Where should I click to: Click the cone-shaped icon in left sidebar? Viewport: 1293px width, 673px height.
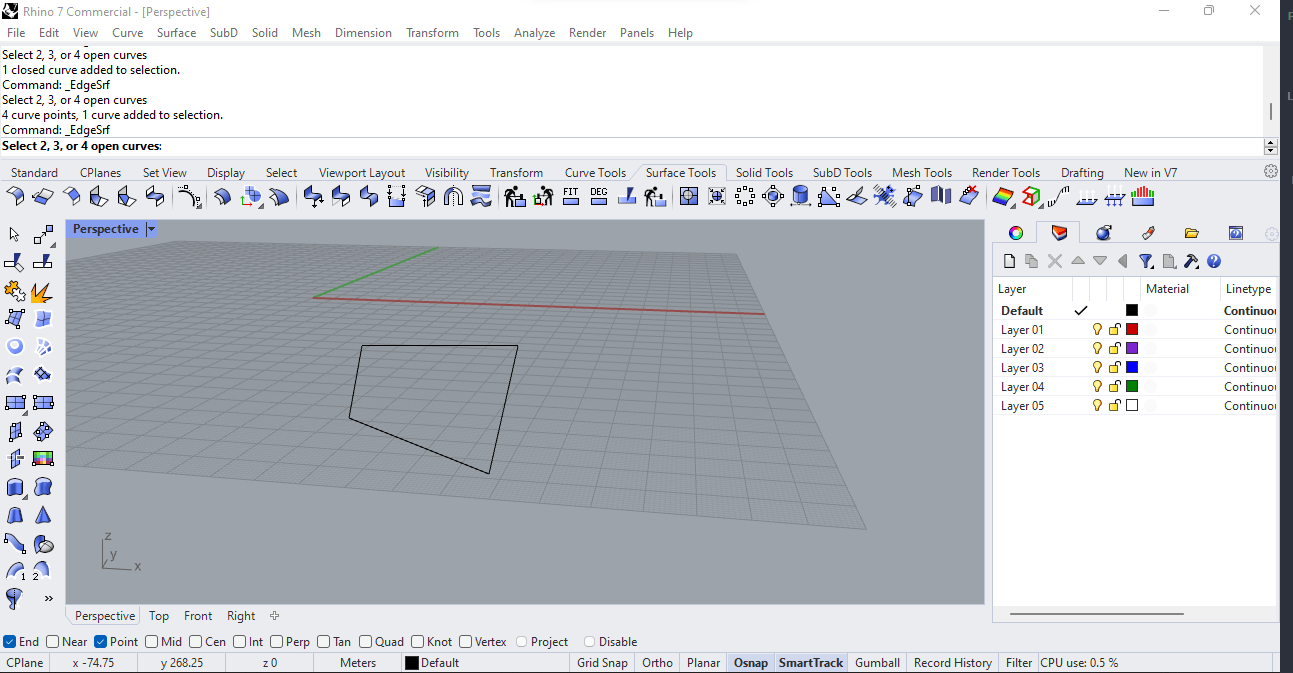click(x=43, y=515)
